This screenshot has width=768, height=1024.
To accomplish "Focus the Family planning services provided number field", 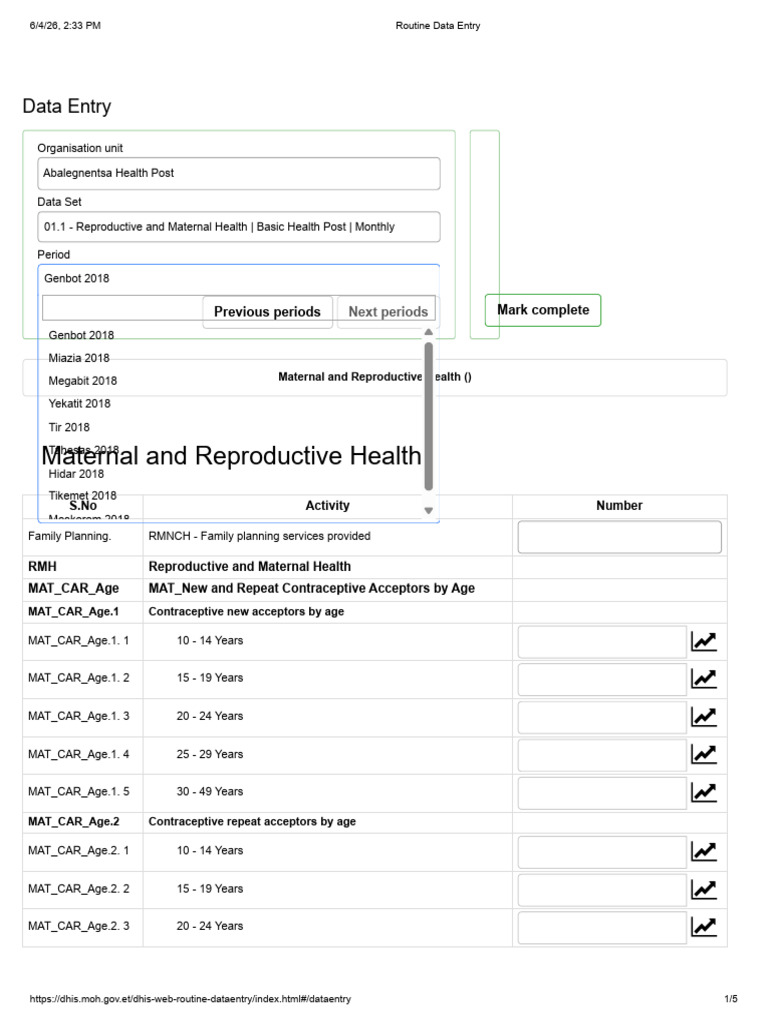I will (x=619, y=537).
